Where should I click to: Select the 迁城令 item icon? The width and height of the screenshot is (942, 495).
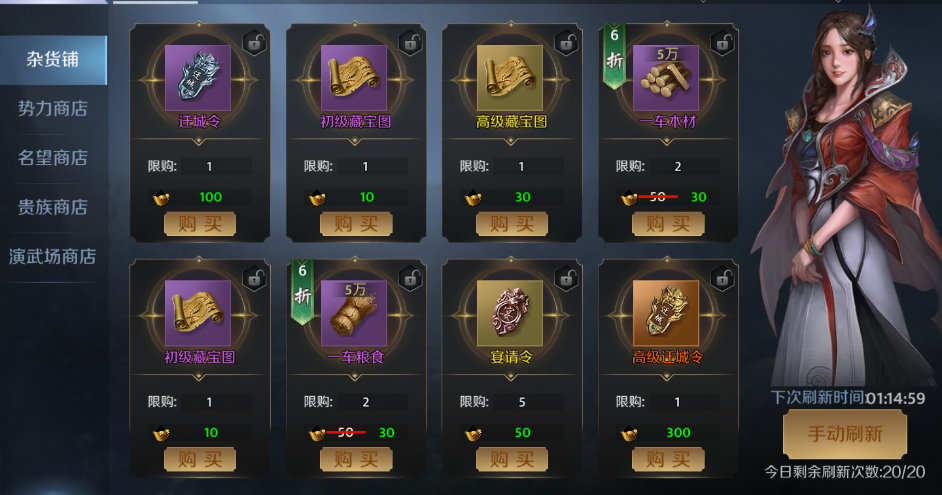click(x=198, y=77)
